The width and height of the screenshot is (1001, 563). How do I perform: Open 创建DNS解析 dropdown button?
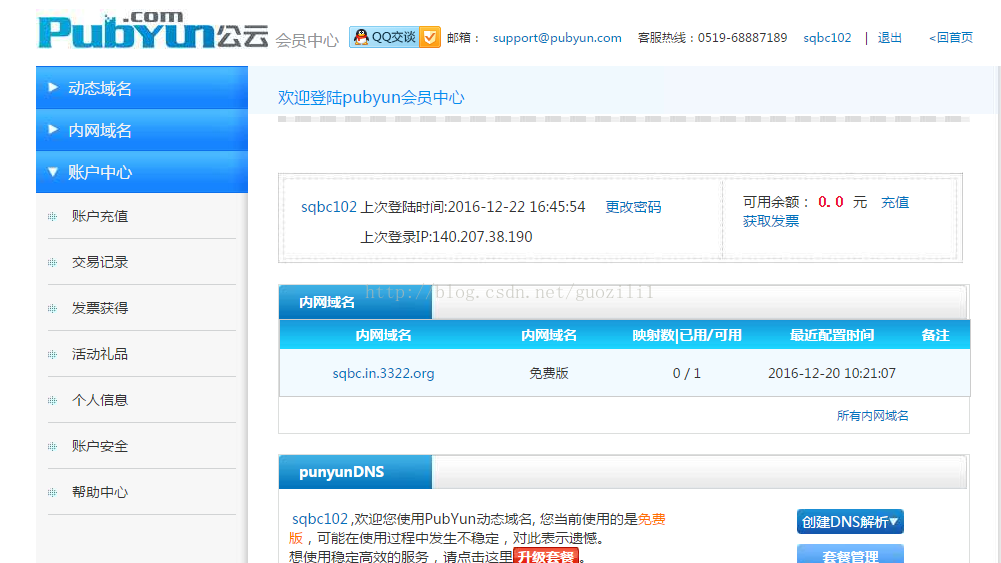850,522
